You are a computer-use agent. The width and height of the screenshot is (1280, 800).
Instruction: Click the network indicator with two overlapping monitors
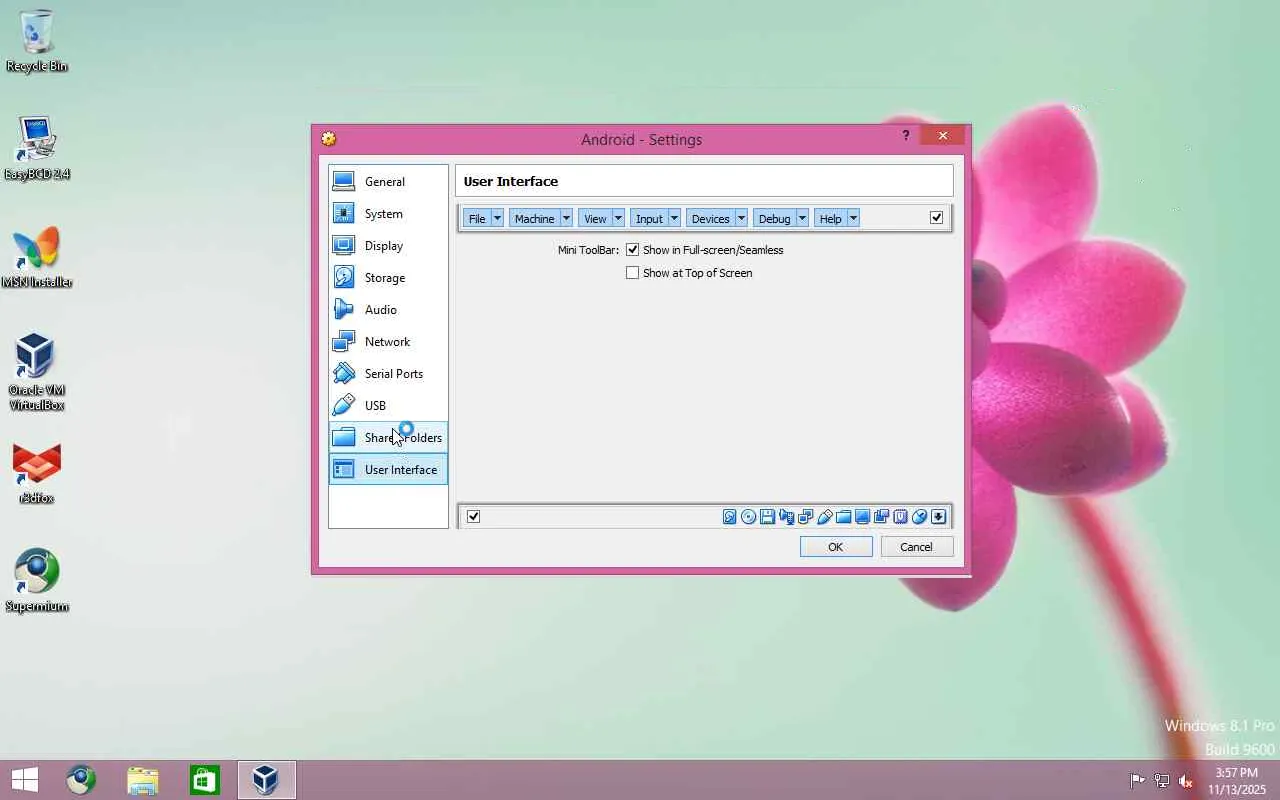(805, 517)
